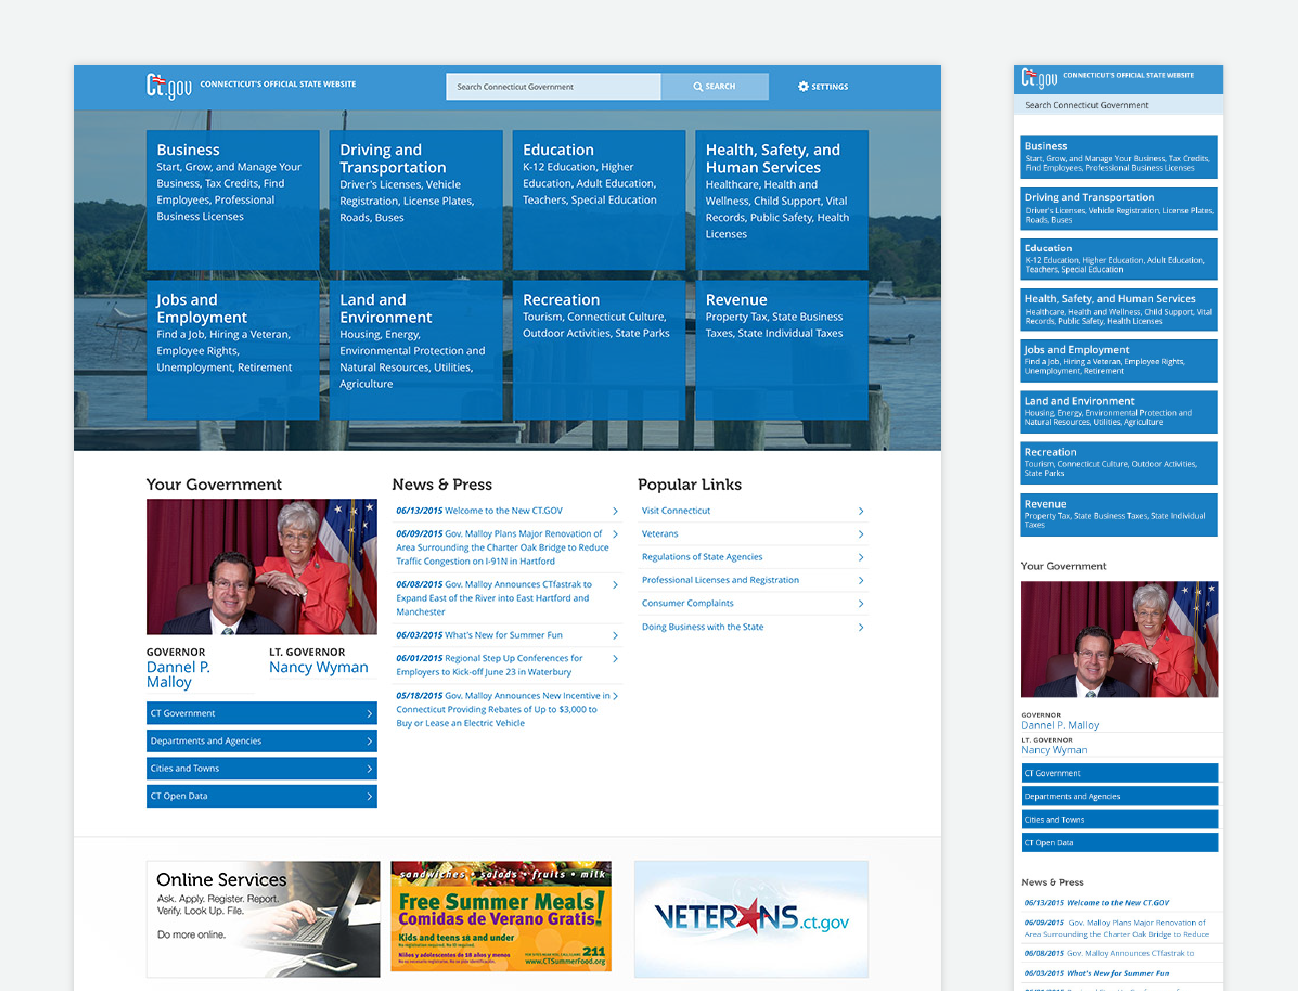Click the Search Connecticut Government input field

click(x=553, y=87)
